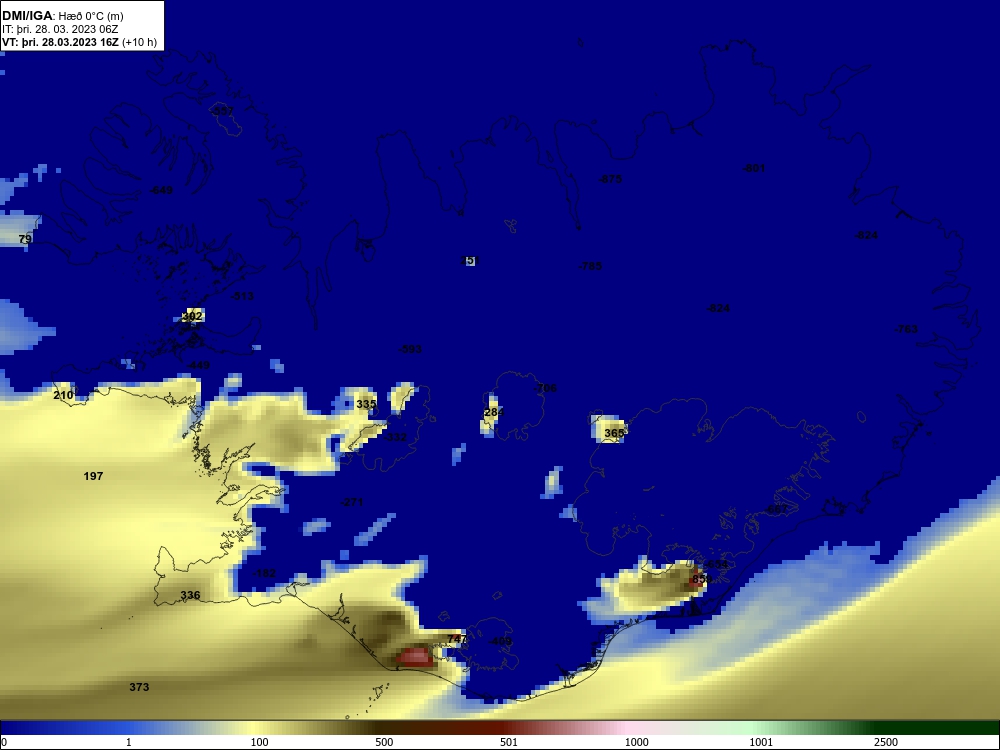The width and height of the screenshot is (1000, 750).
Task: Click the color scale label 1
Action: [129, 742]
